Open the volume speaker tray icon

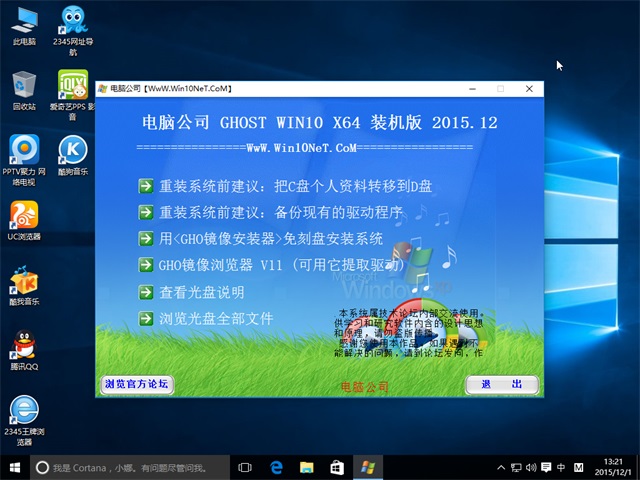click(x=531, y=468)
